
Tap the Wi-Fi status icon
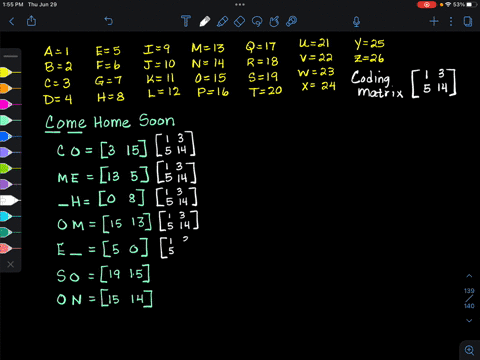tap(448, 5)
